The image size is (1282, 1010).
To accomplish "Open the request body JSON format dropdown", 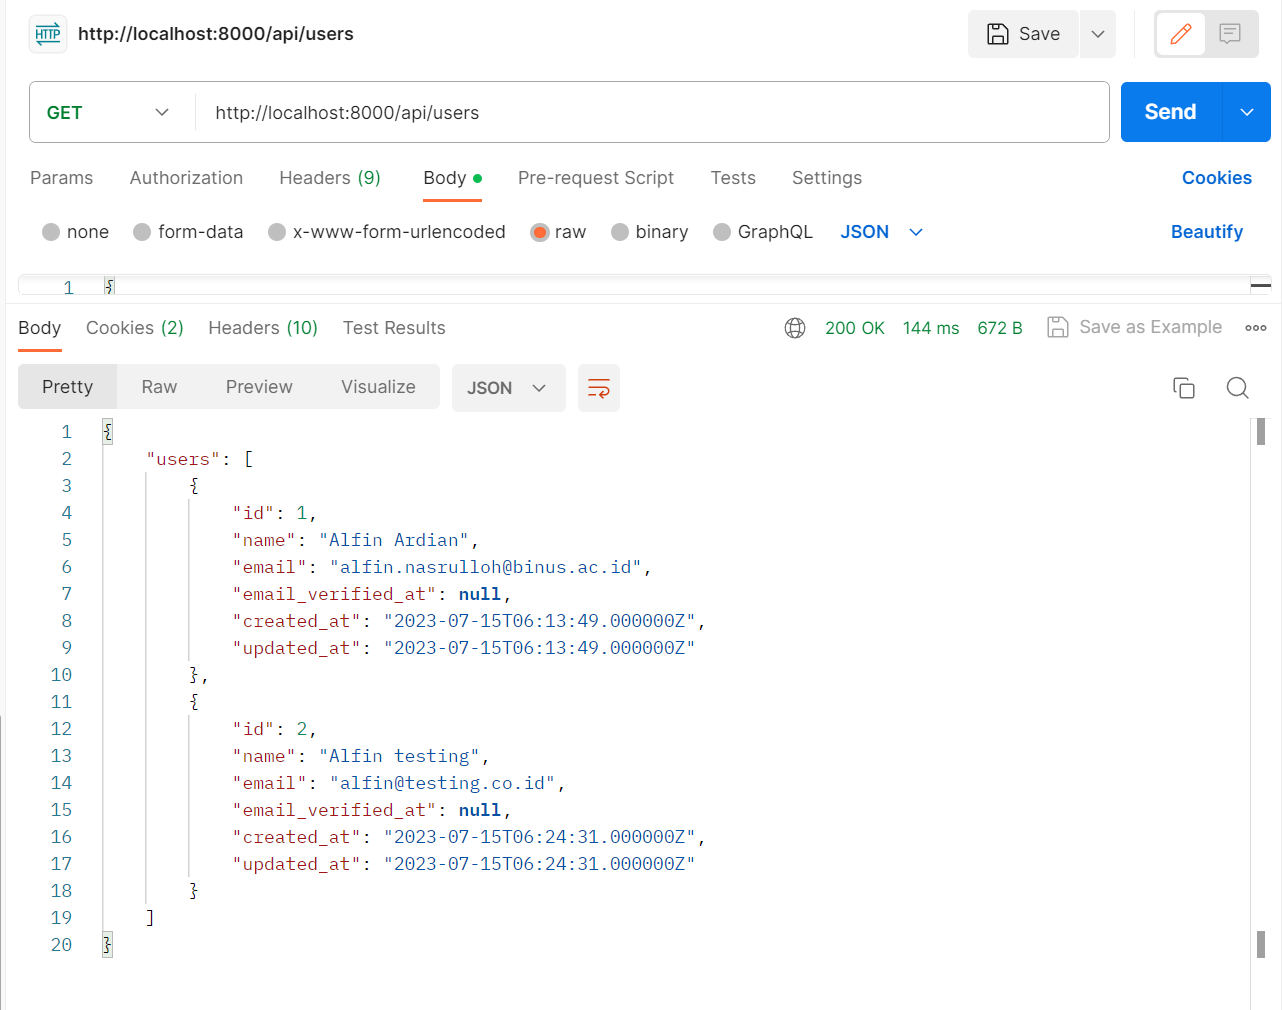I will 881,232.
